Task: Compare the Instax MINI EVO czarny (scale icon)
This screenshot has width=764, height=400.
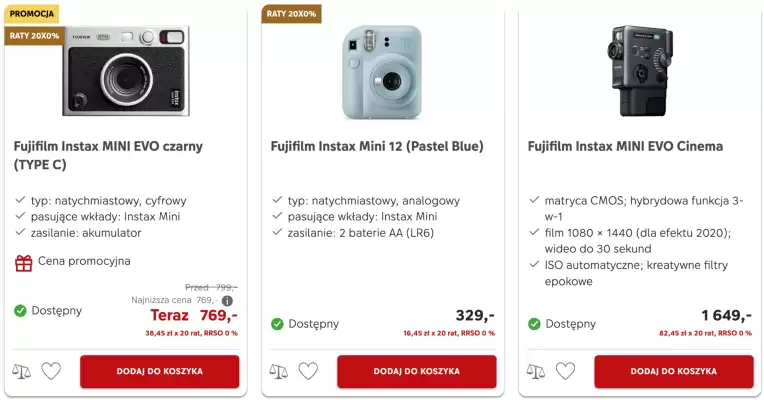Action: (x=22, y=371)
